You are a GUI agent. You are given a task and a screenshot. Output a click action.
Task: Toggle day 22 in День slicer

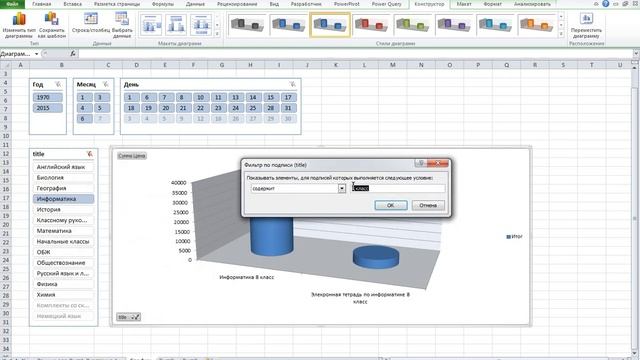[x=200, y=108]
